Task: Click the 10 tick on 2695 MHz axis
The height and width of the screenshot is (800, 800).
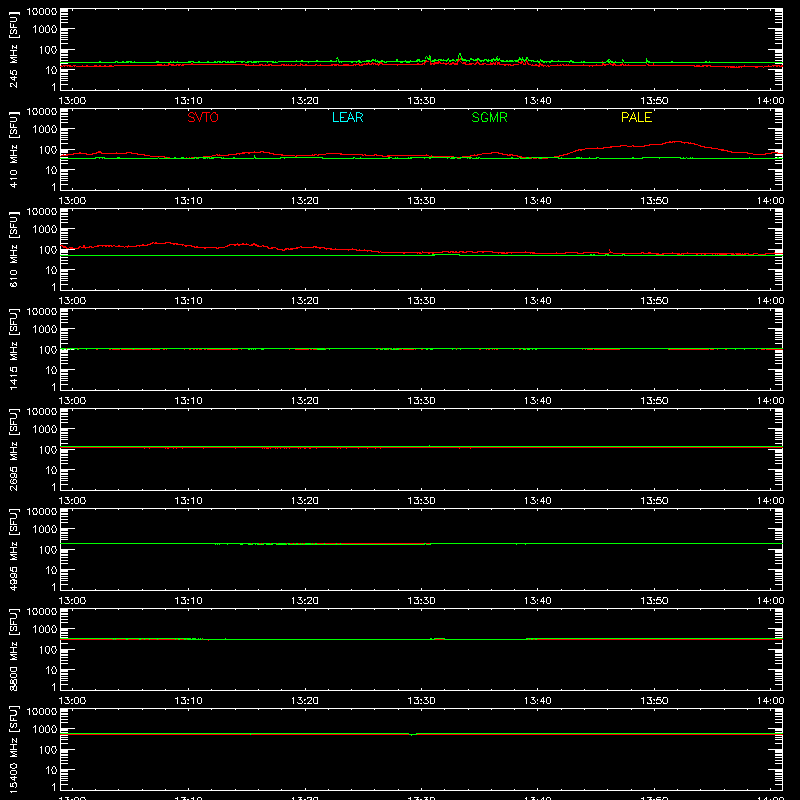Action: click(51, 470)
